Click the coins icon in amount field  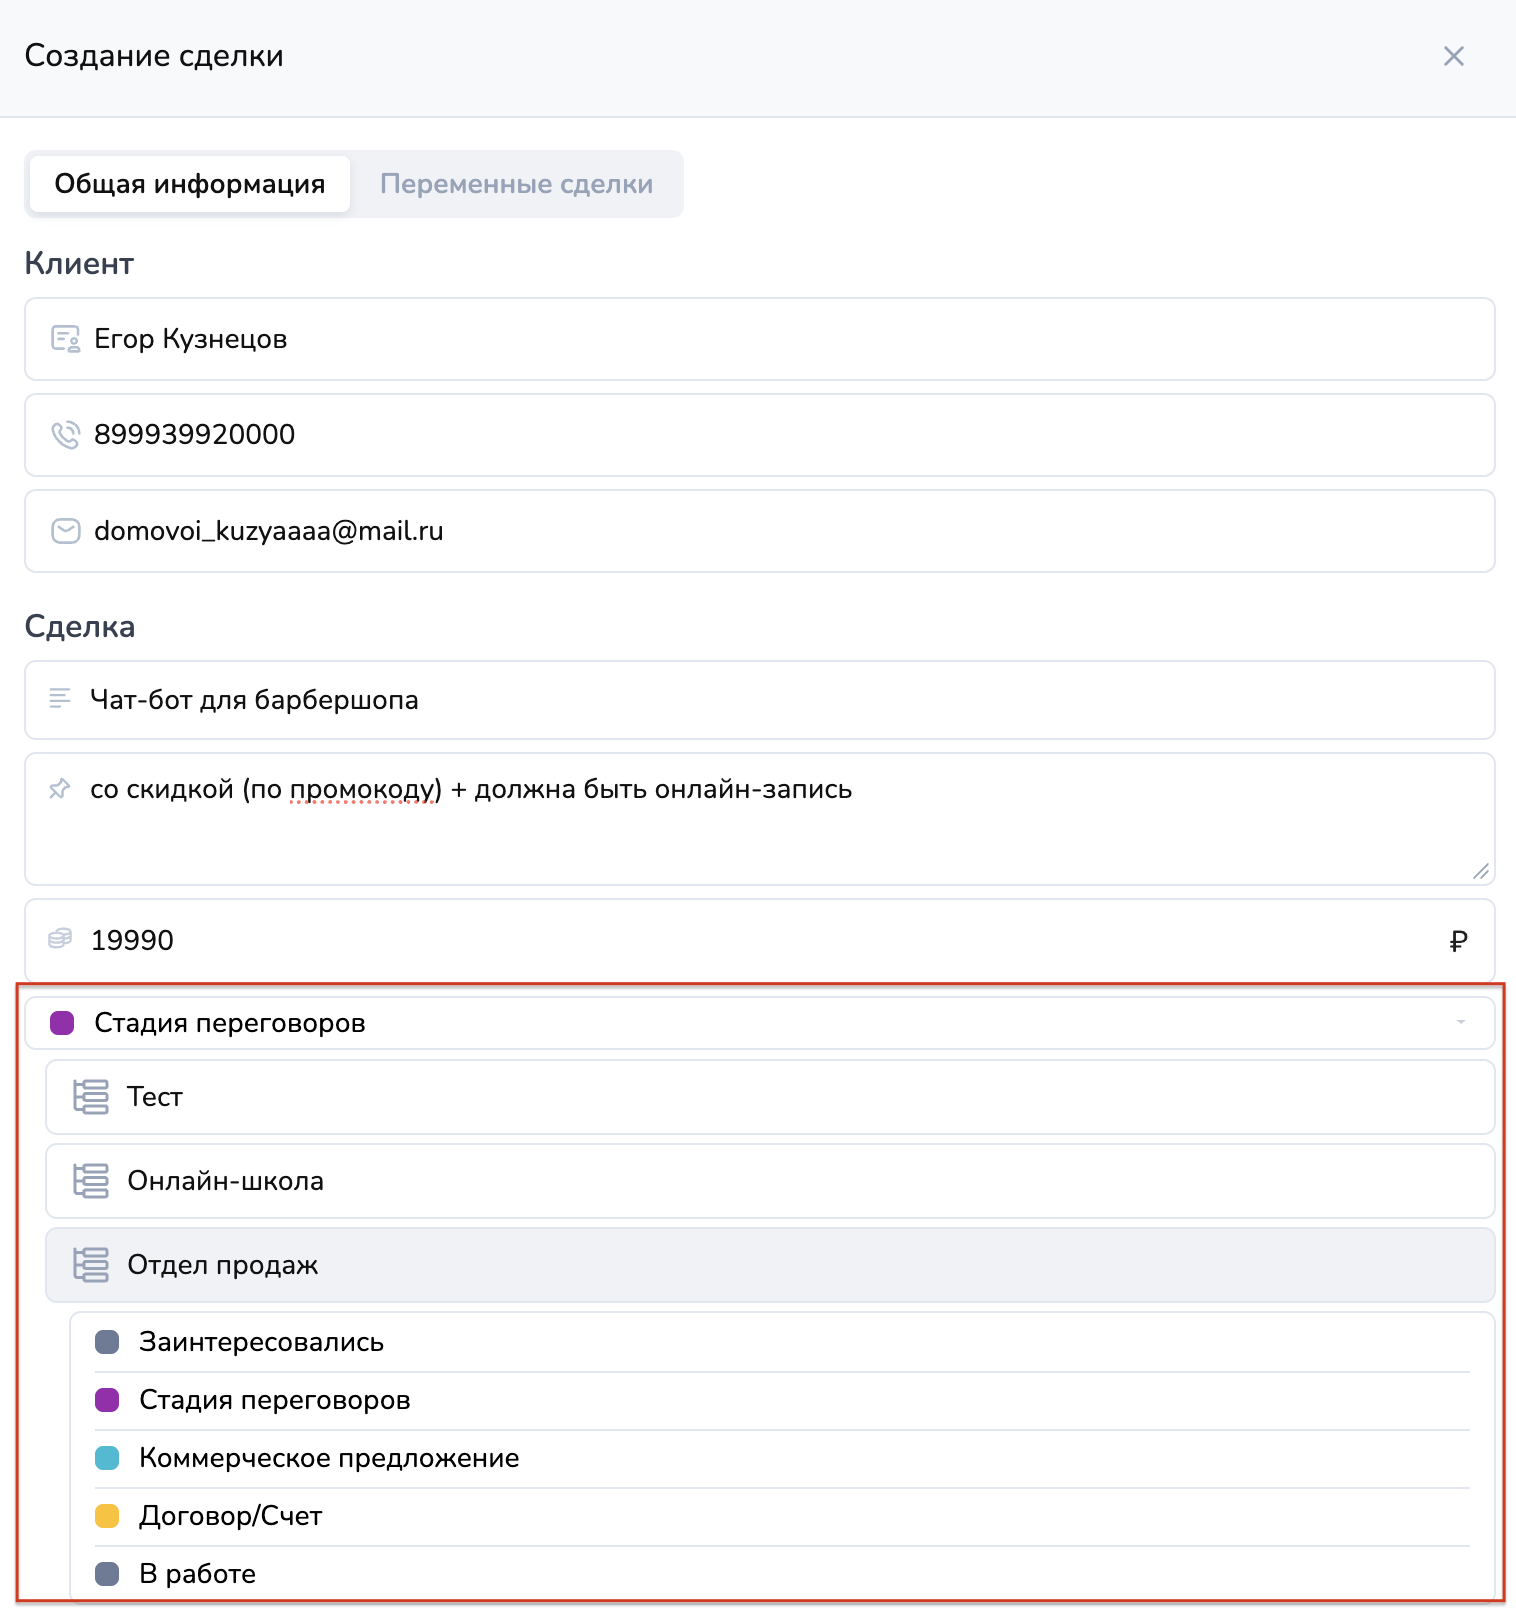click(60, 939)
